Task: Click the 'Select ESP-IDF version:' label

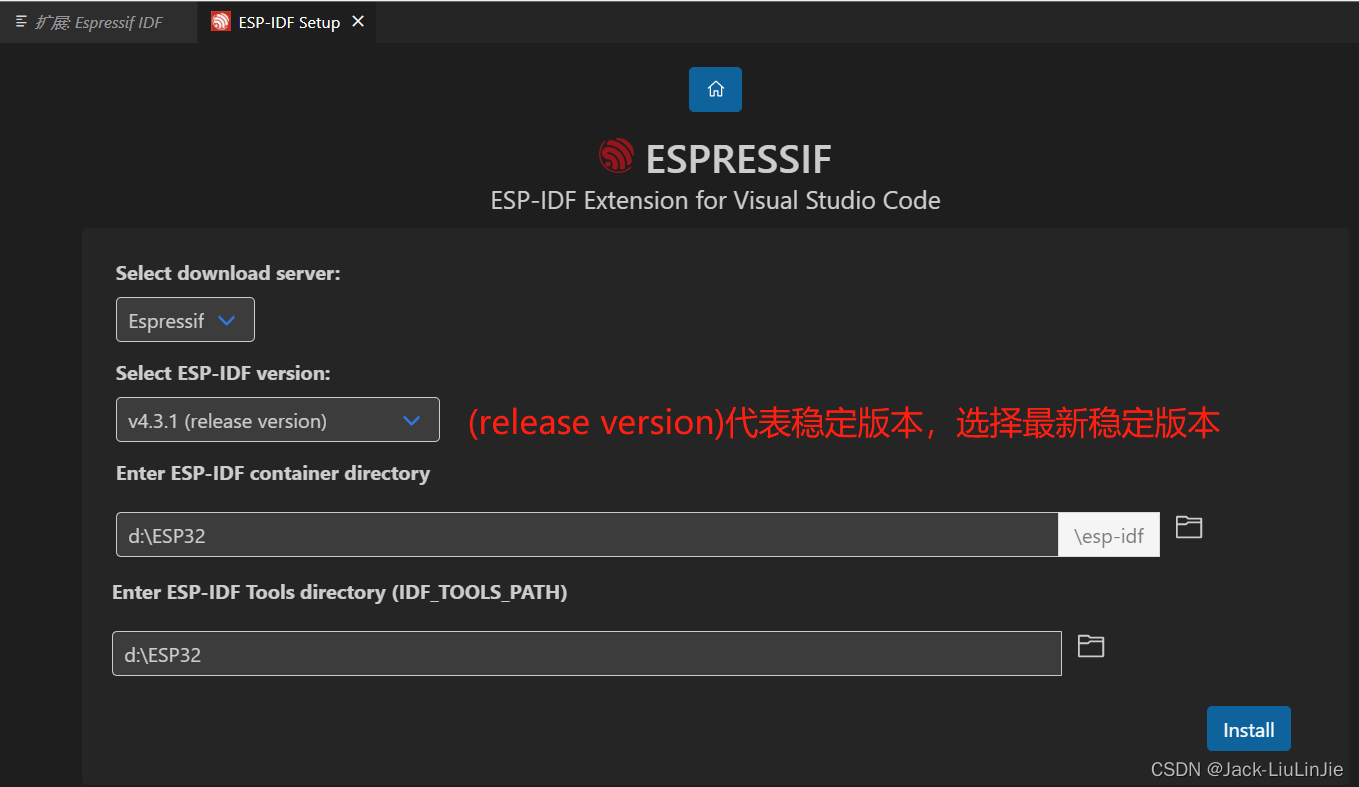Action: coord(223,373)
